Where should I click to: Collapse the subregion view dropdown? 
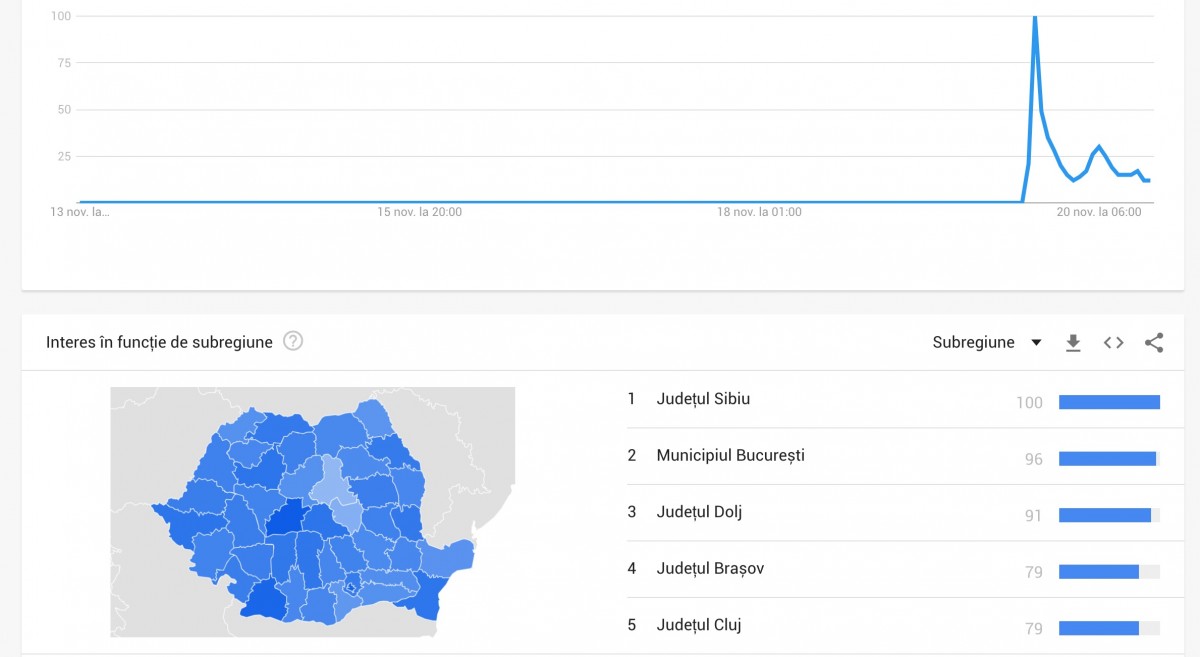(985, 342)
